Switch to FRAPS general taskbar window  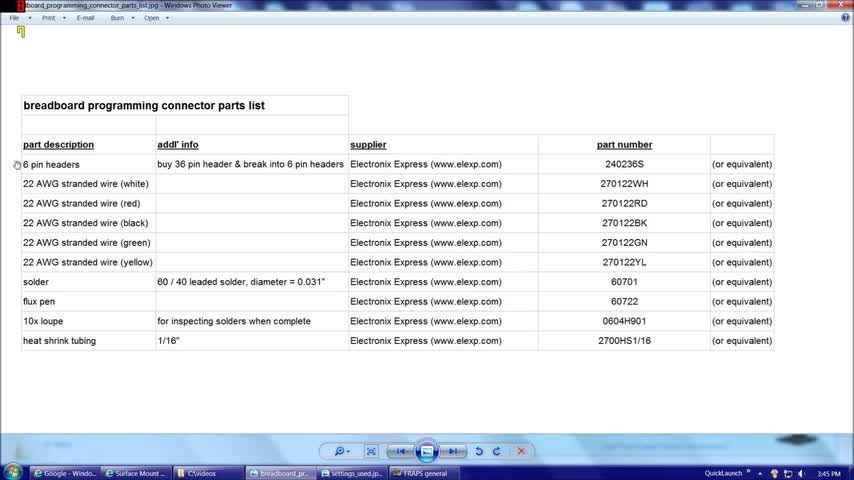423,473
